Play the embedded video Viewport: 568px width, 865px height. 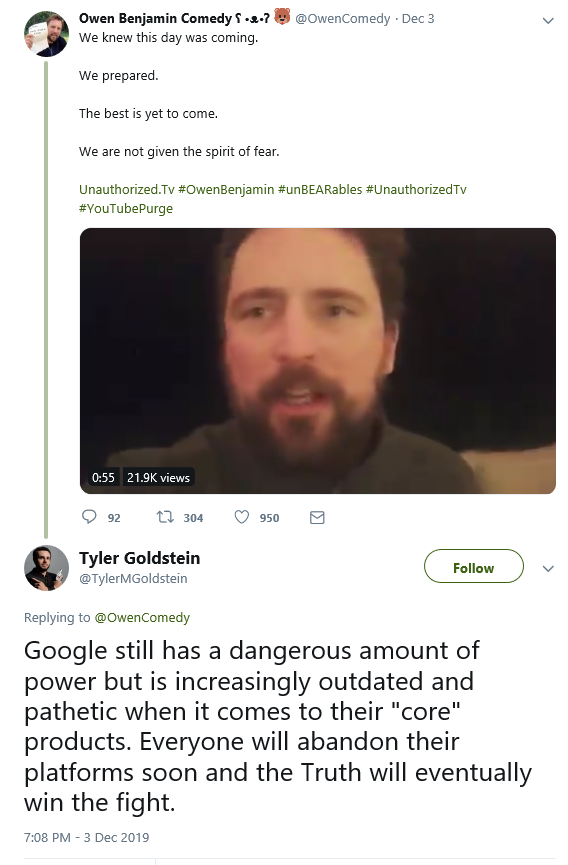click(318, 361)
